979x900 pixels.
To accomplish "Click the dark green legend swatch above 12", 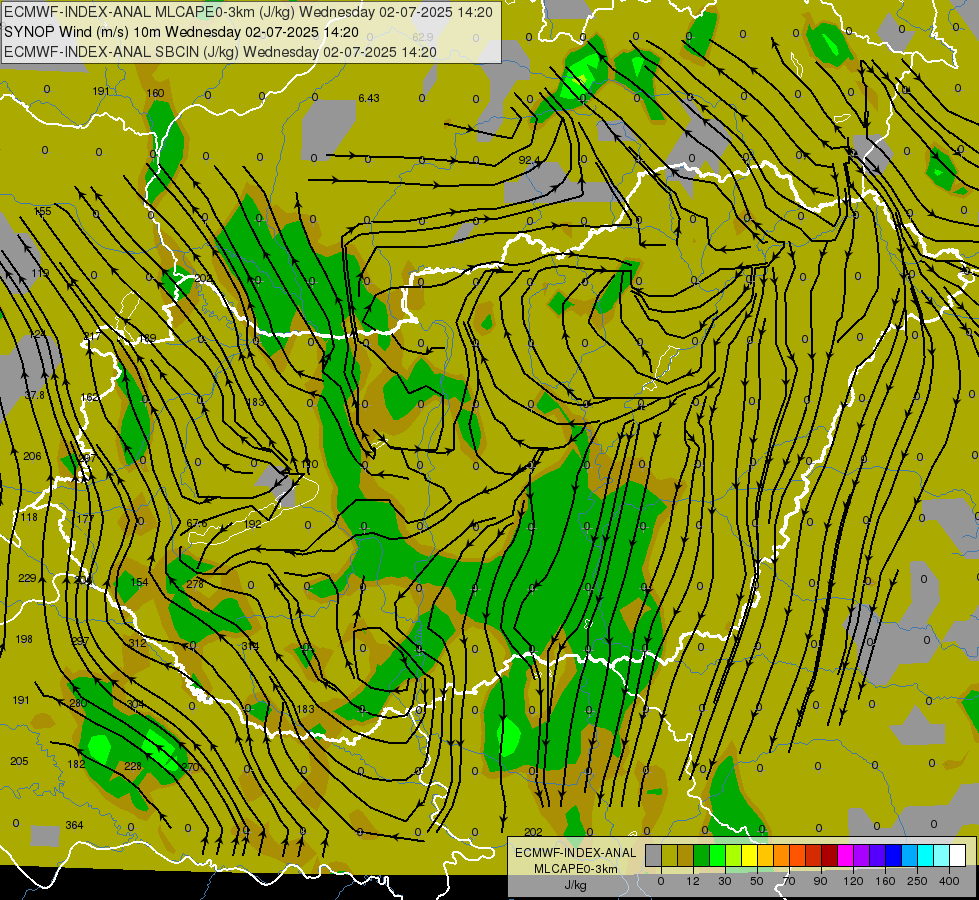I will (702, 855).
